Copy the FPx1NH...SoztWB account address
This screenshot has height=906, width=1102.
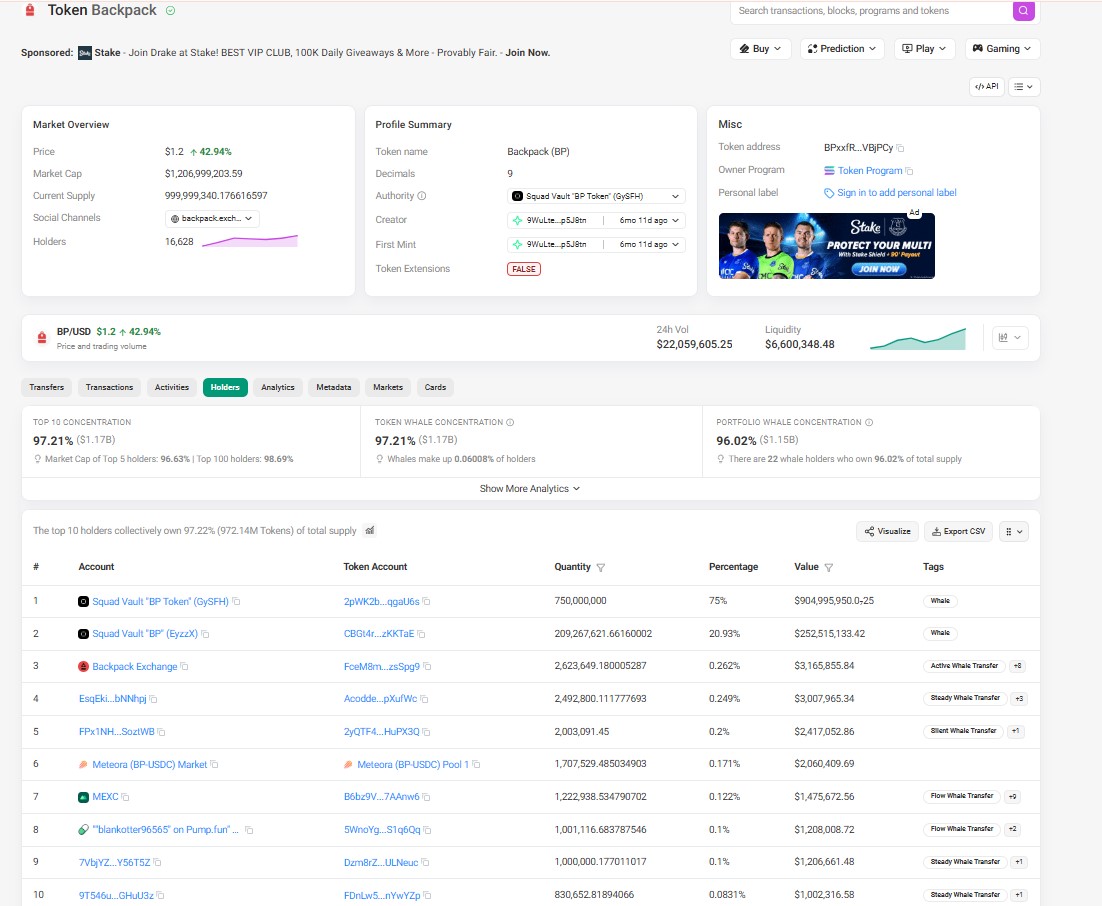coord(161,732)
